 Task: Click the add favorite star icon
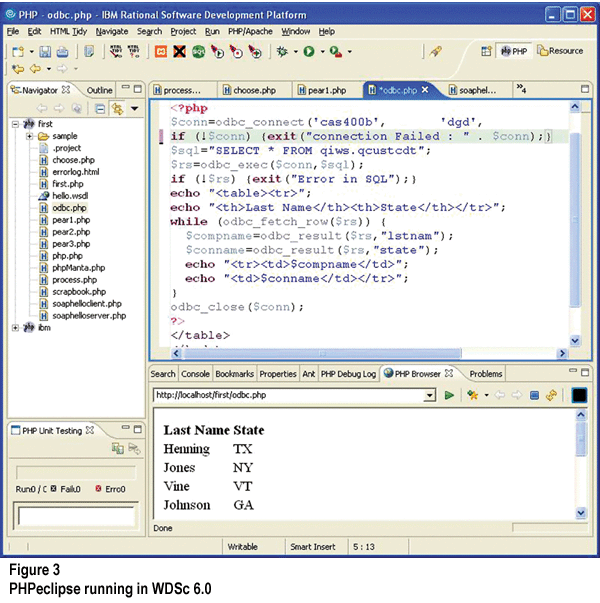tap(473, 395)
